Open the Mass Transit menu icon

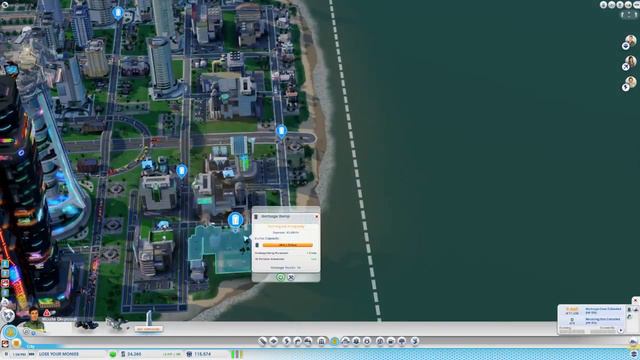click(x=391, y=341)
